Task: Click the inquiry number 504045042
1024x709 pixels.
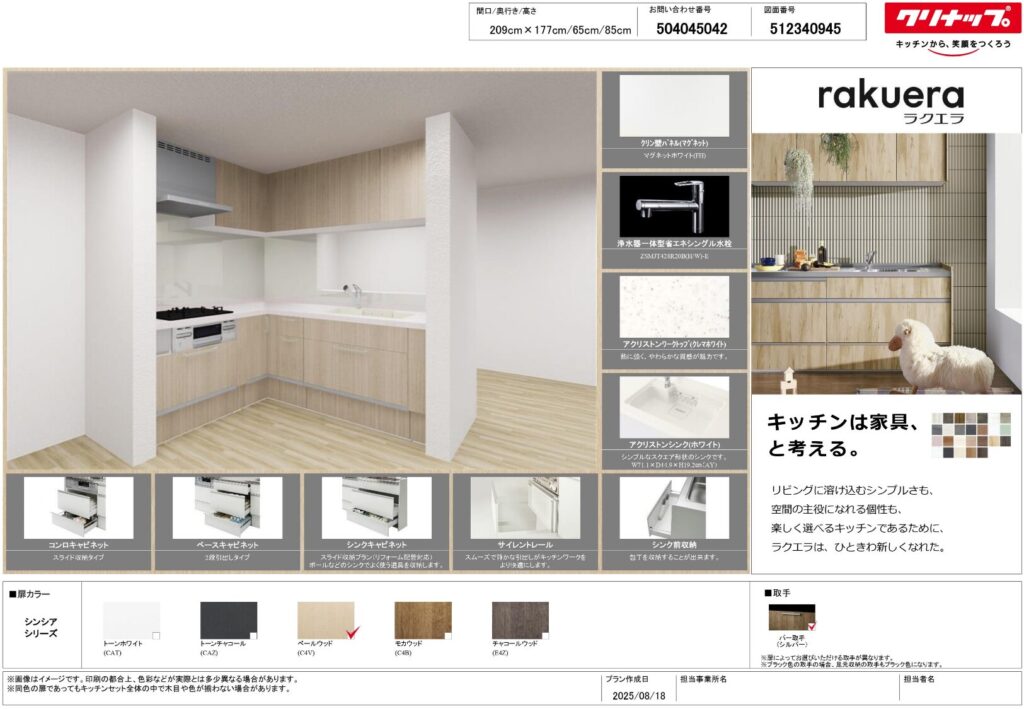Action: [692, 29]
